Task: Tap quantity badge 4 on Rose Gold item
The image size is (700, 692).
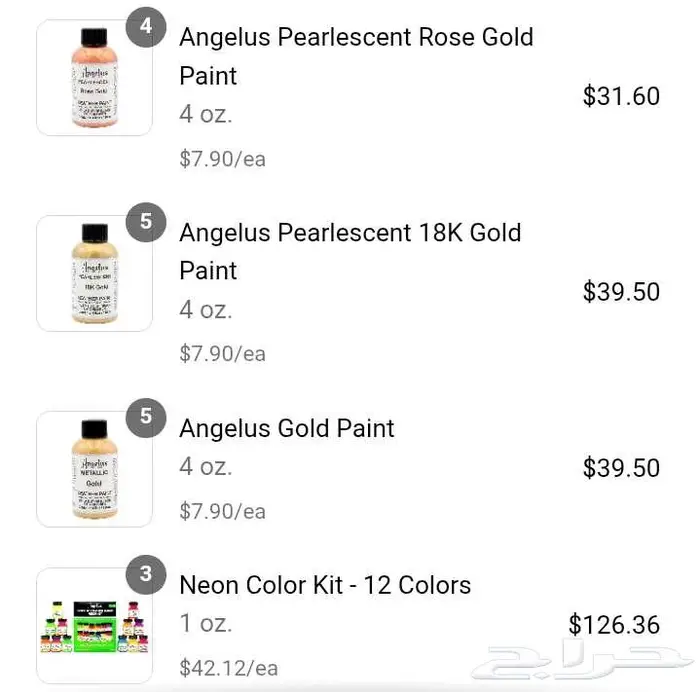Action: point(146,26)
